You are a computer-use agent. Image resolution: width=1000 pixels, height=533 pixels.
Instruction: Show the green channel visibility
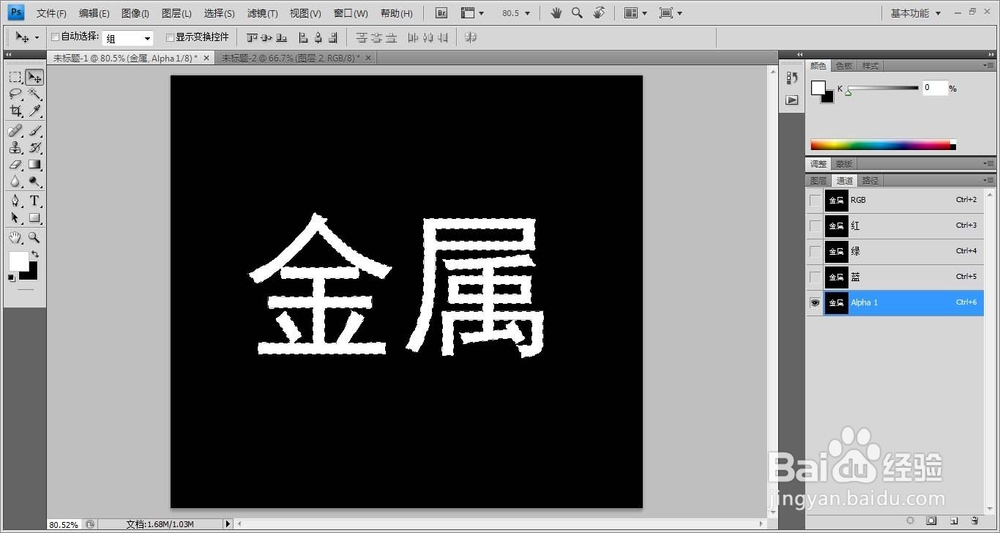[x=814, y=251]
